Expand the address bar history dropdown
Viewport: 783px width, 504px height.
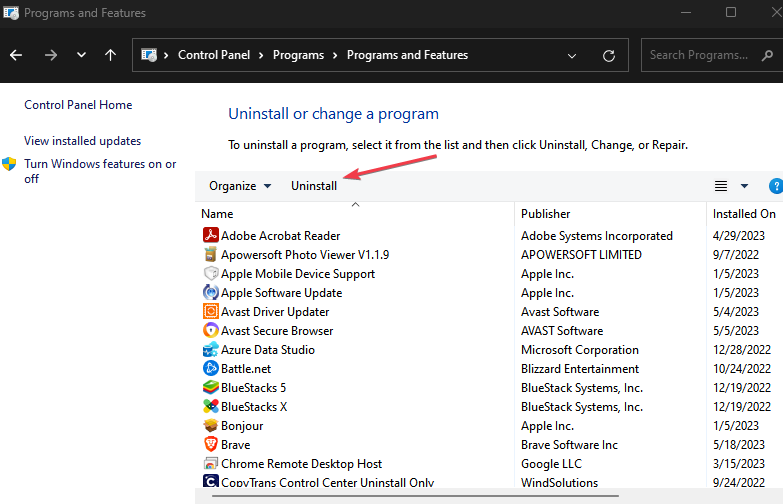(572, 56)
